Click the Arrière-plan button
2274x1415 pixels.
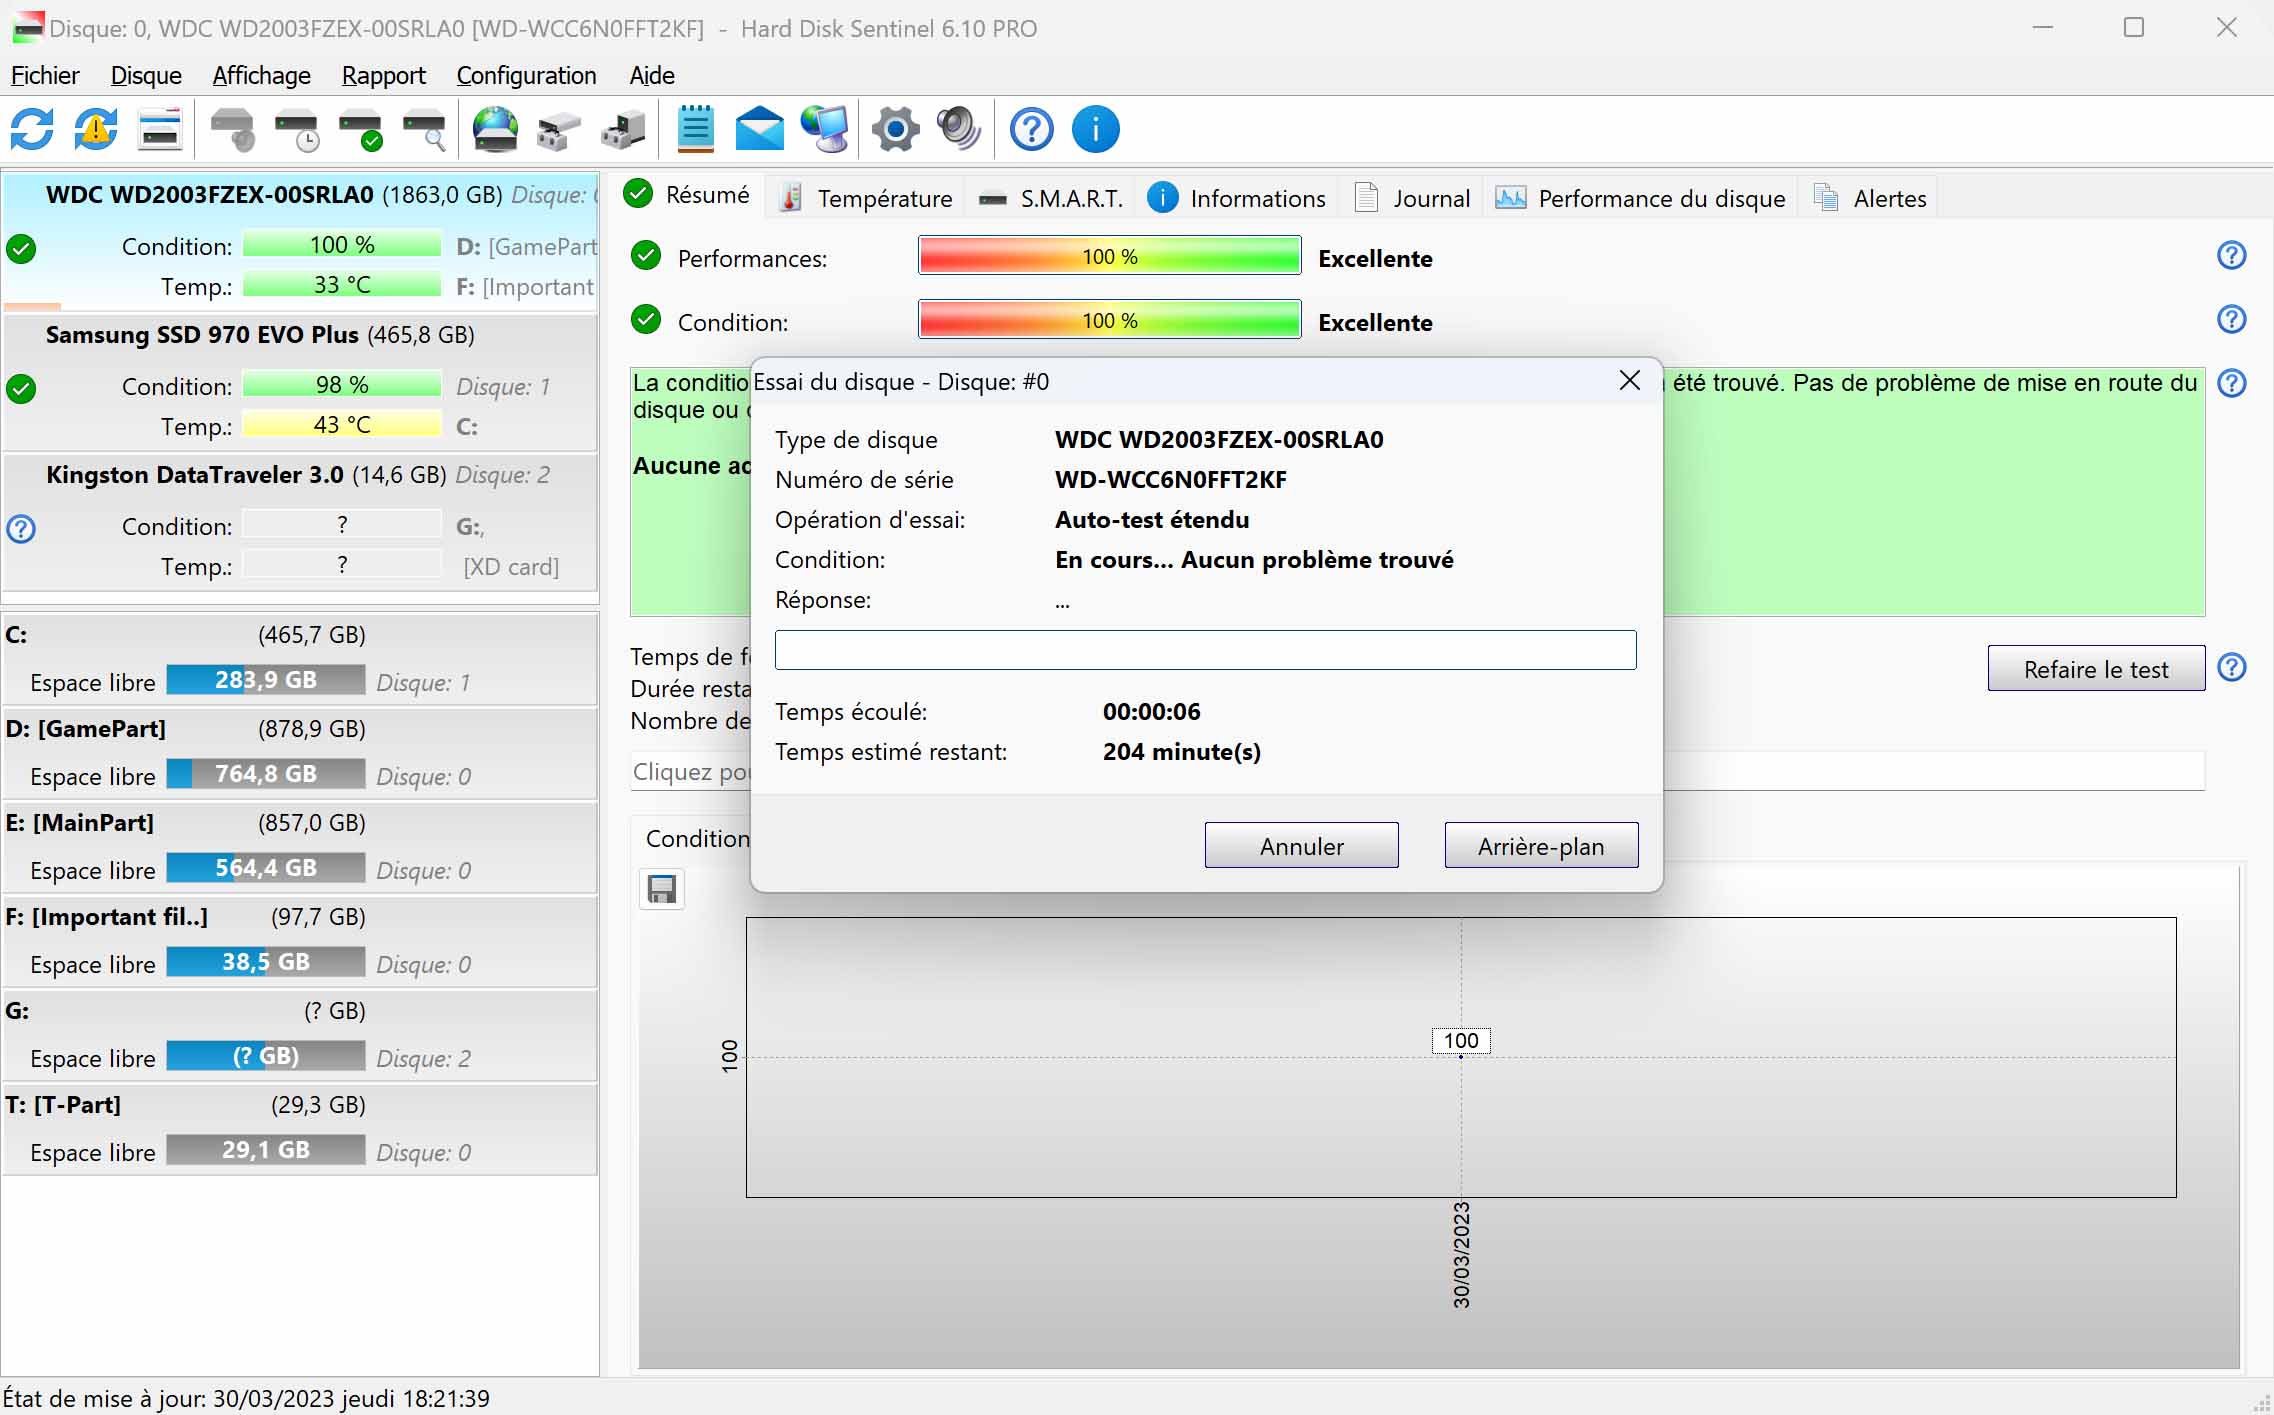(x=1541, y=846)
